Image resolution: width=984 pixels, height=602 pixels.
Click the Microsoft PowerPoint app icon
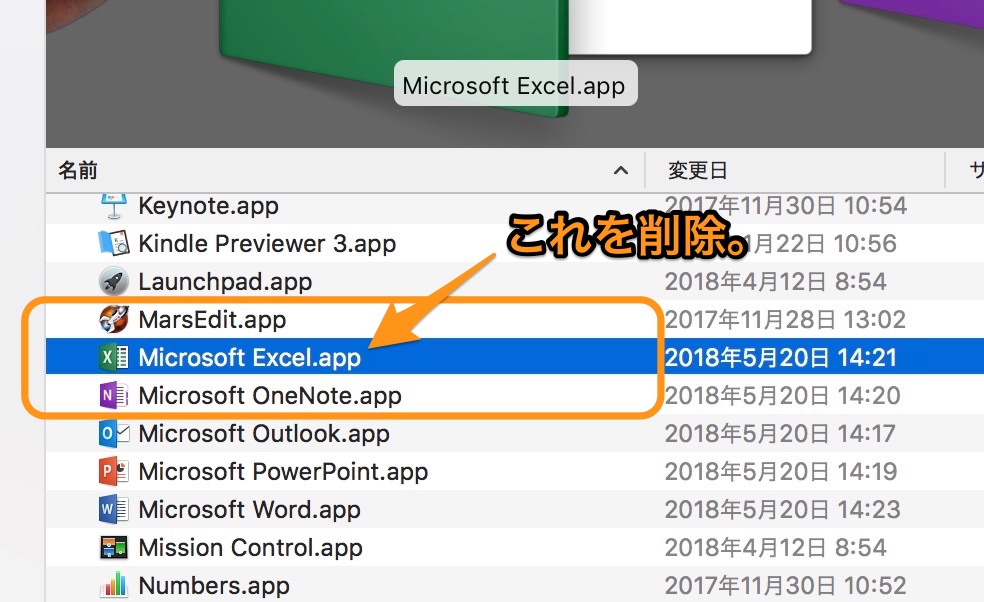click(x=114, y=471)
